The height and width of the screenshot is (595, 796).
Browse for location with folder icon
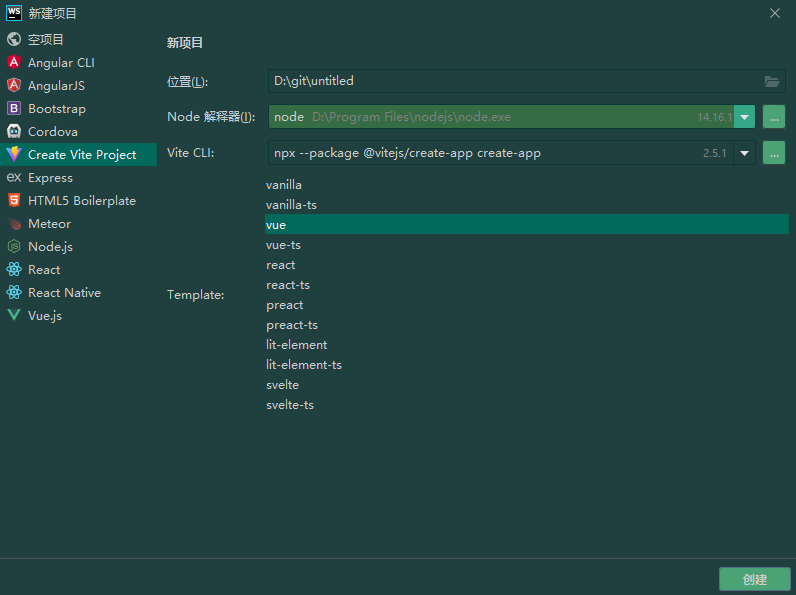(772, 81)
